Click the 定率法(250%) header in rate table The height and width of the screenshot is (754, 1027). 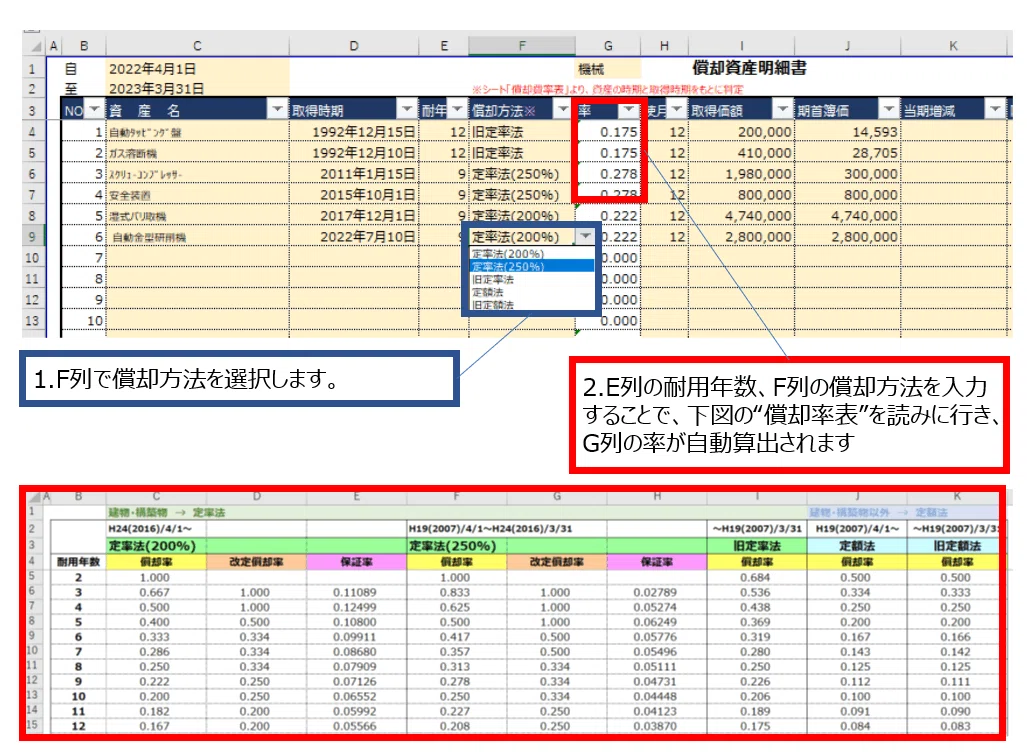click(453, 546)
